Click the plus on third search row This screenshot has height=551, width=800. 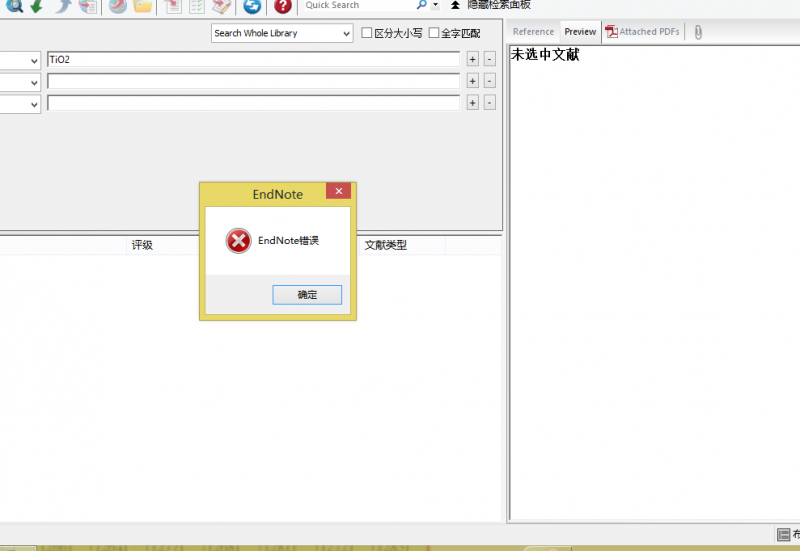coord(472,103)
